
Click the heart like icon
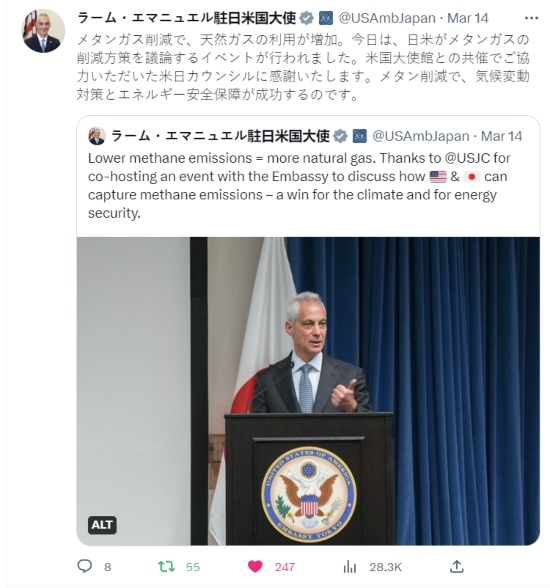click(255, 566)
